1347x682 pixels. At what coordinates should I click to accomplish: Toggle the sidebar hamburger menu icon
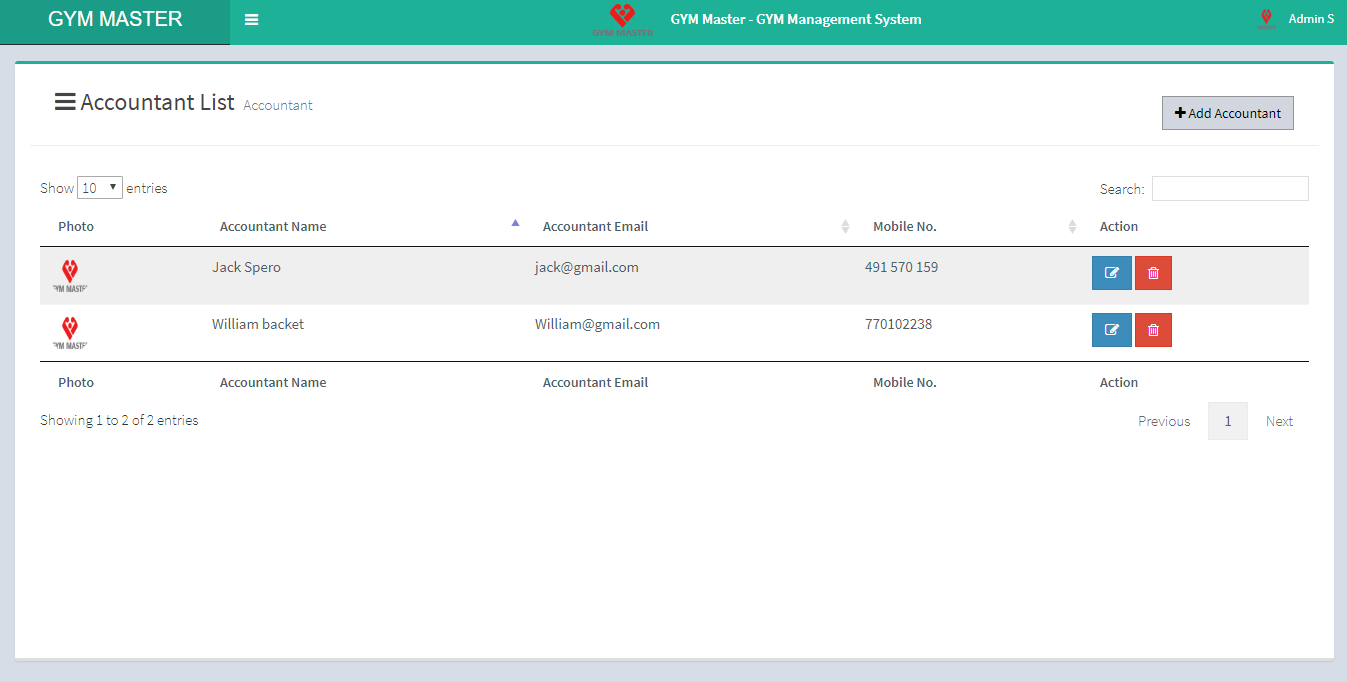[x=251, y=19]
